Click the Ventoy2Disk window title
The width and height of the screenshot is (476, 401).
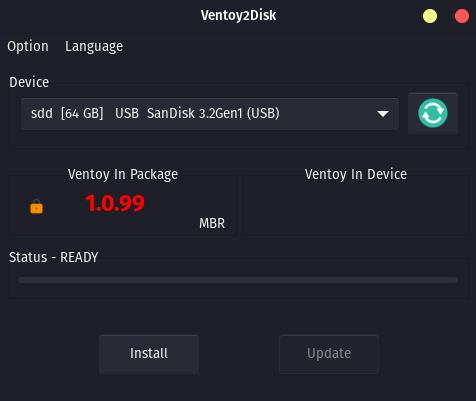pos(238,15)
